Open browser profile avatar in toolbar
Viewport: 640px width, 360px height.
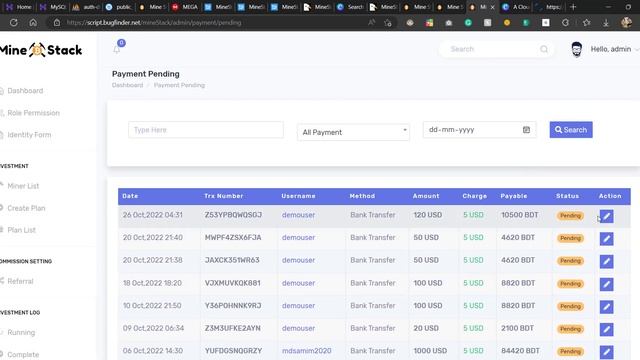[x=626, y=23]
